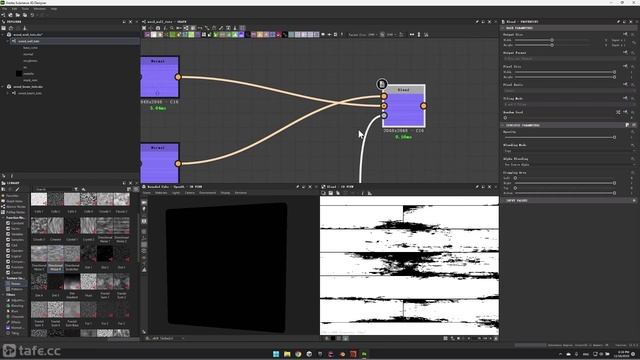Click the undo icon in main toolbar
The height and width of the screenshot is (360, 640).
point(32,15)
